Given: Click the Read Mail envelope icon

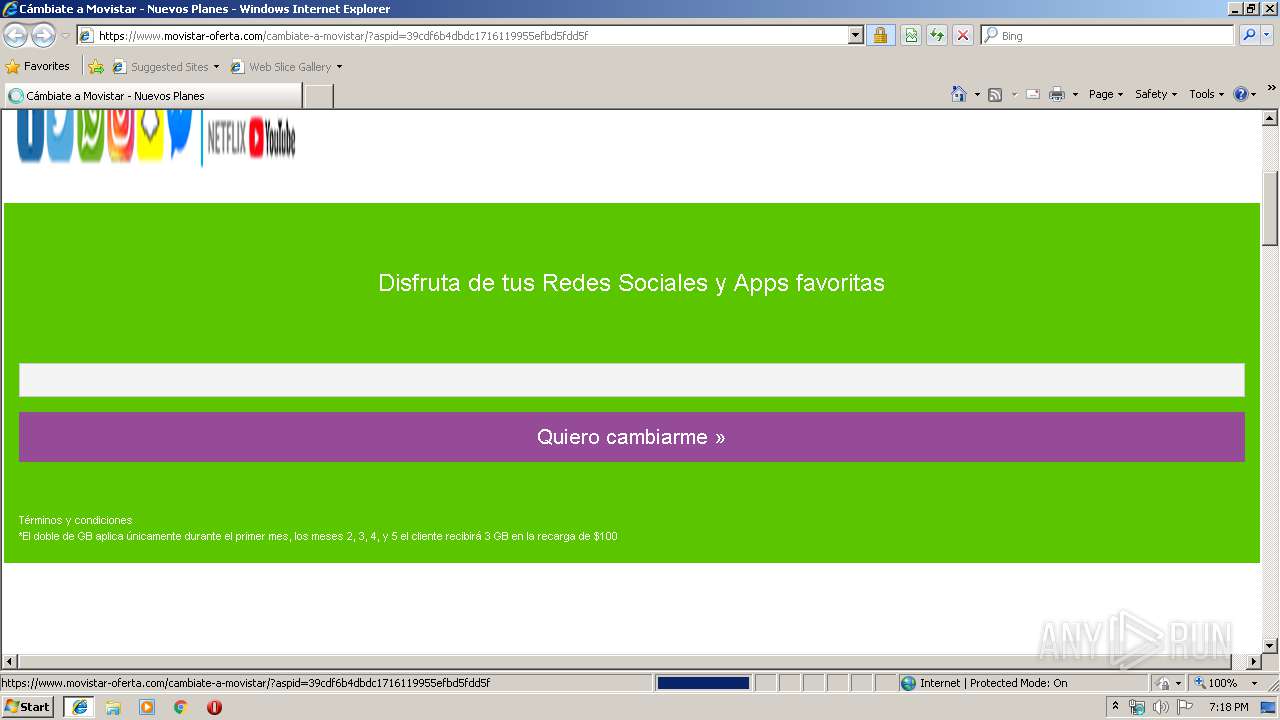Looking at the screenshot, I should point(1033,94).
